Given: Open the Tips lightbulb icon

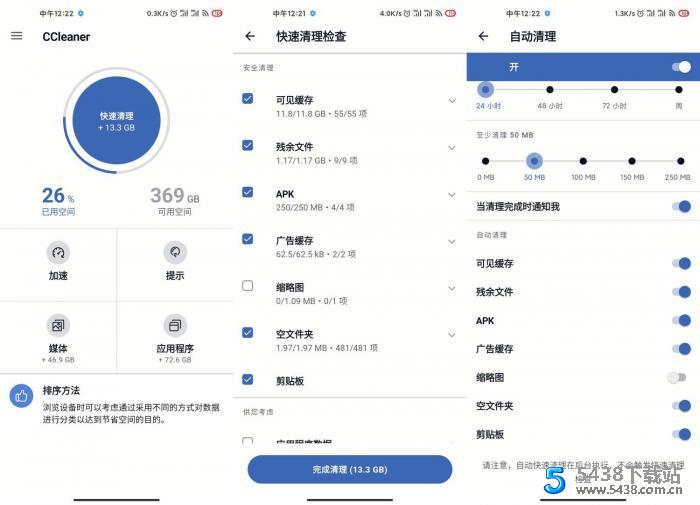Looking at the screenshot, I should tap(175, 253).
